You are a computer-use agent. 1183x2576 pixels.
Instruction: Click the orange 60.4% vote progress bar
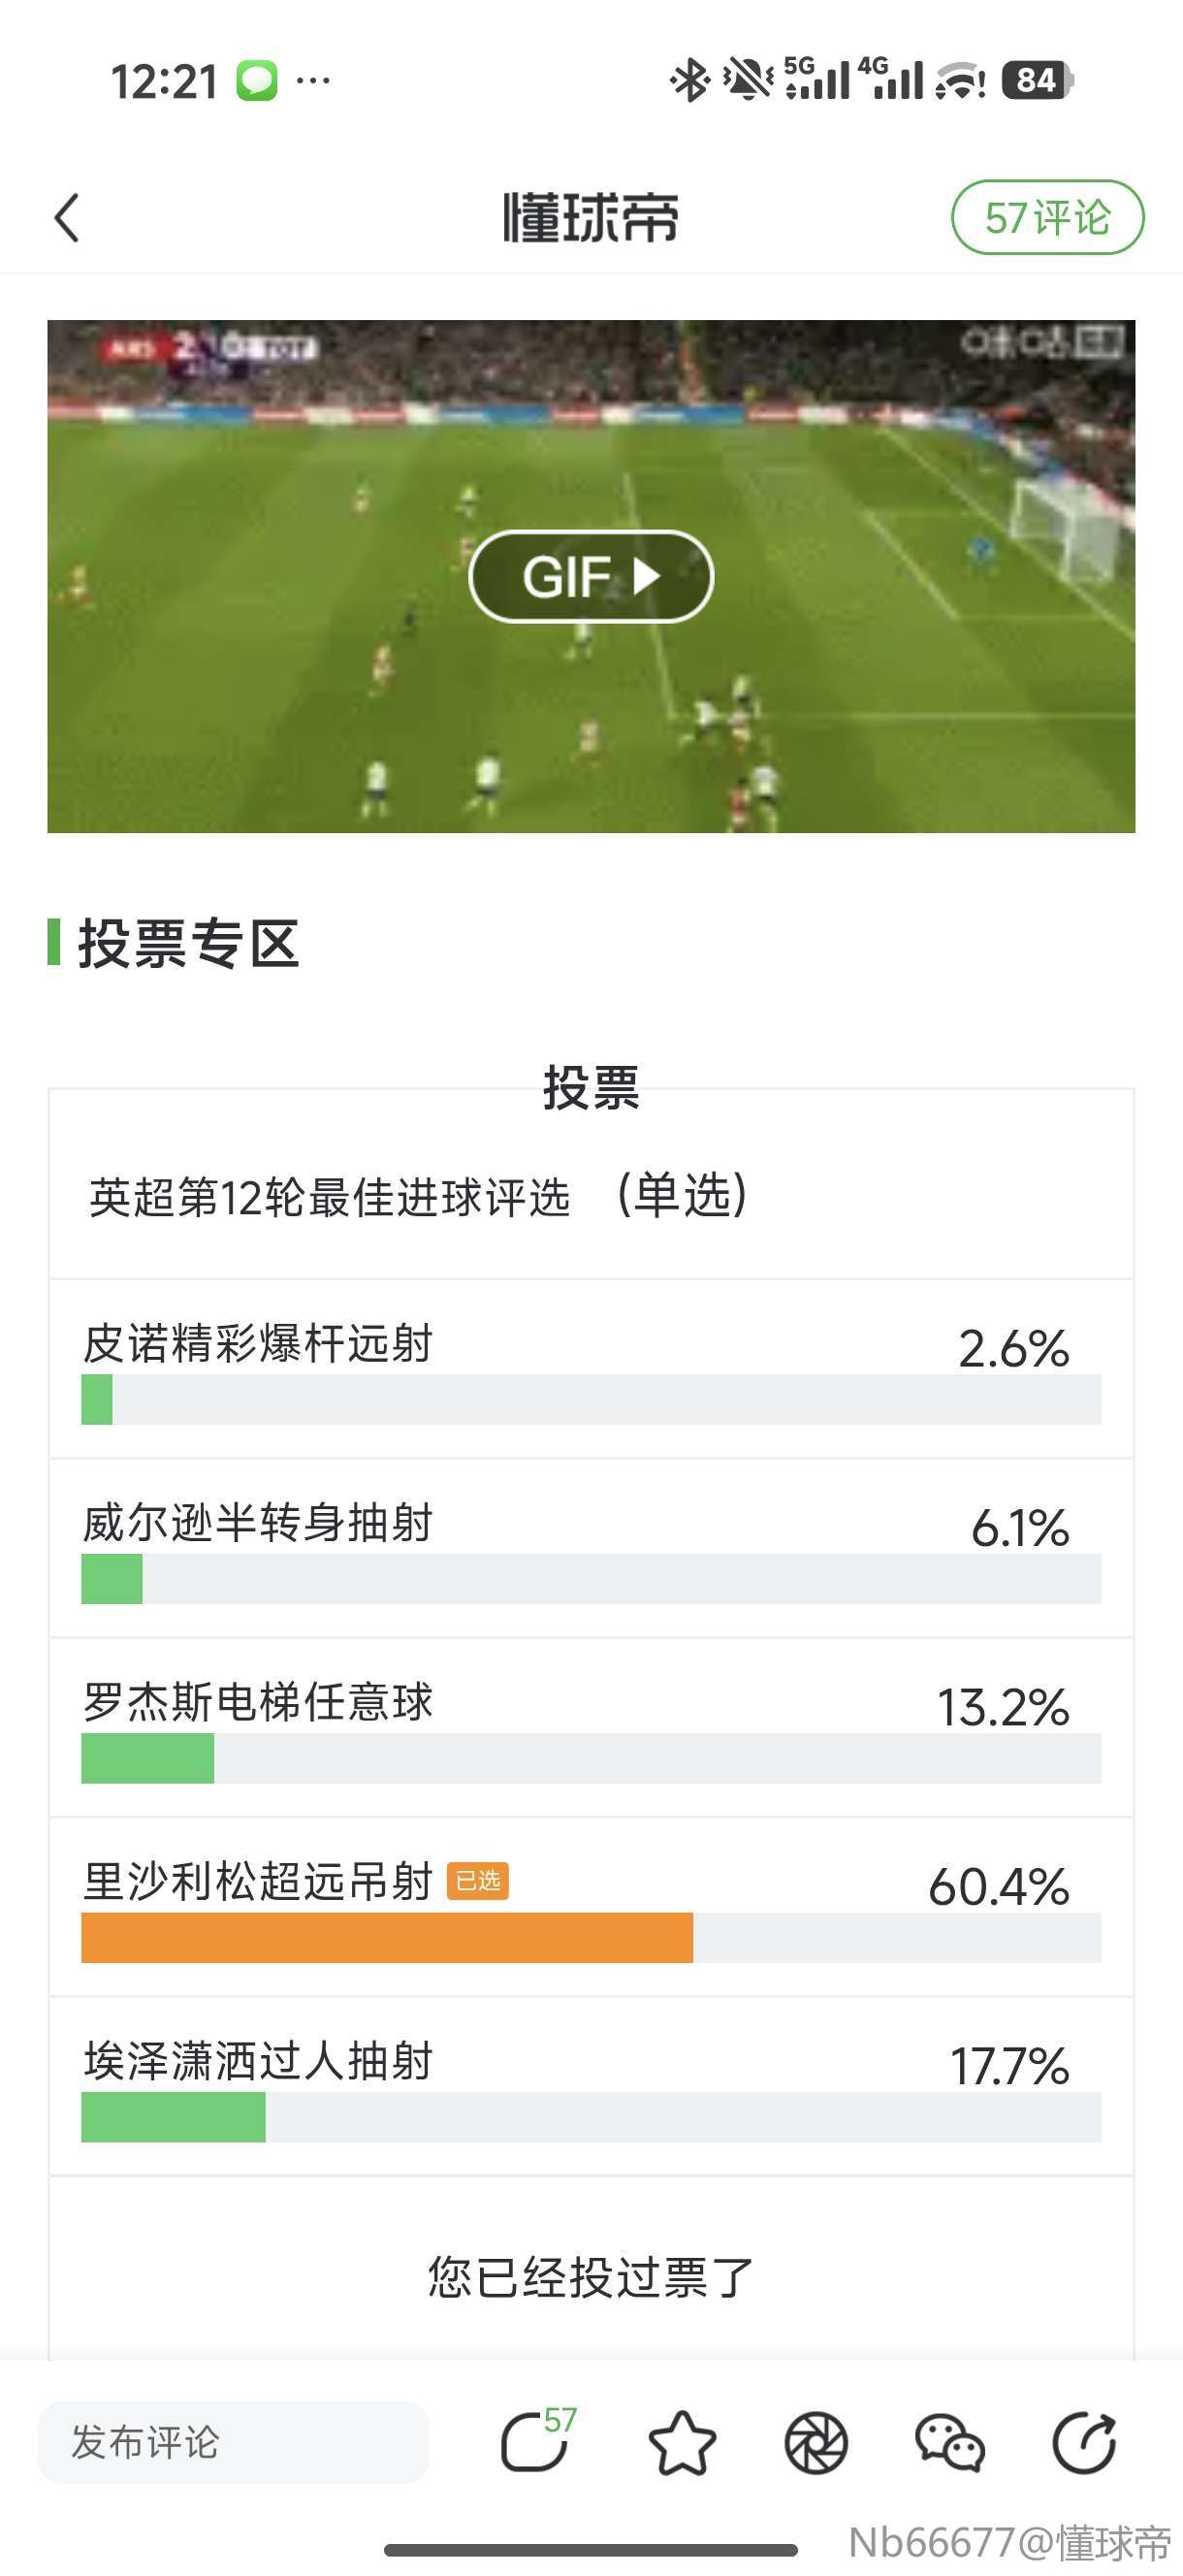[x=387, y=1937]
